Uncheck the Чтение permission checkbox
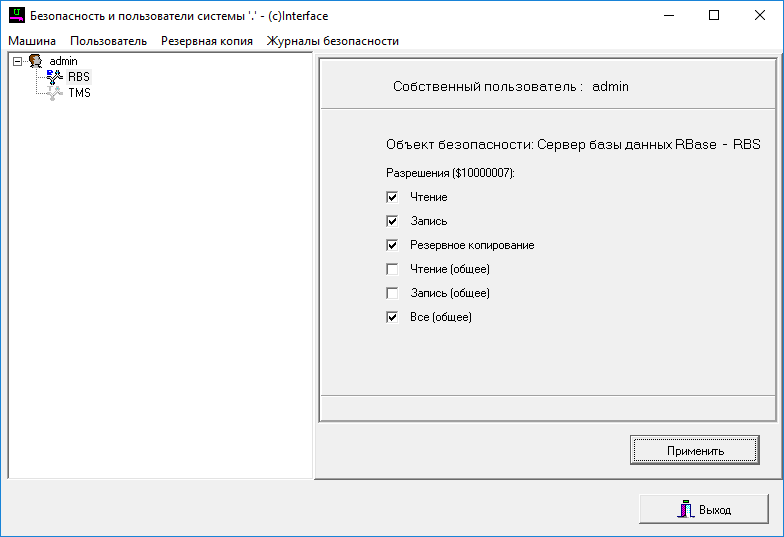Viewport: 784px width, 537px height. 392,197
